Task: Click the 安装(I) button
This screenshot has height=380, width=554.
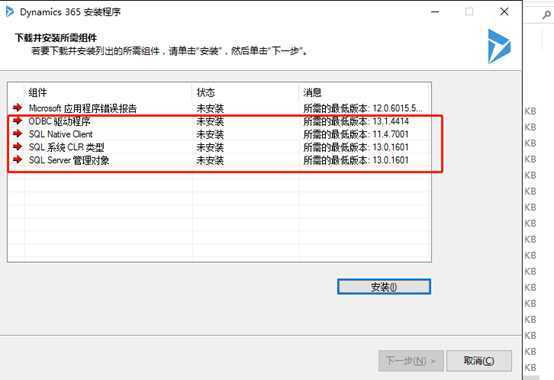Action: (x=384, y=286)
